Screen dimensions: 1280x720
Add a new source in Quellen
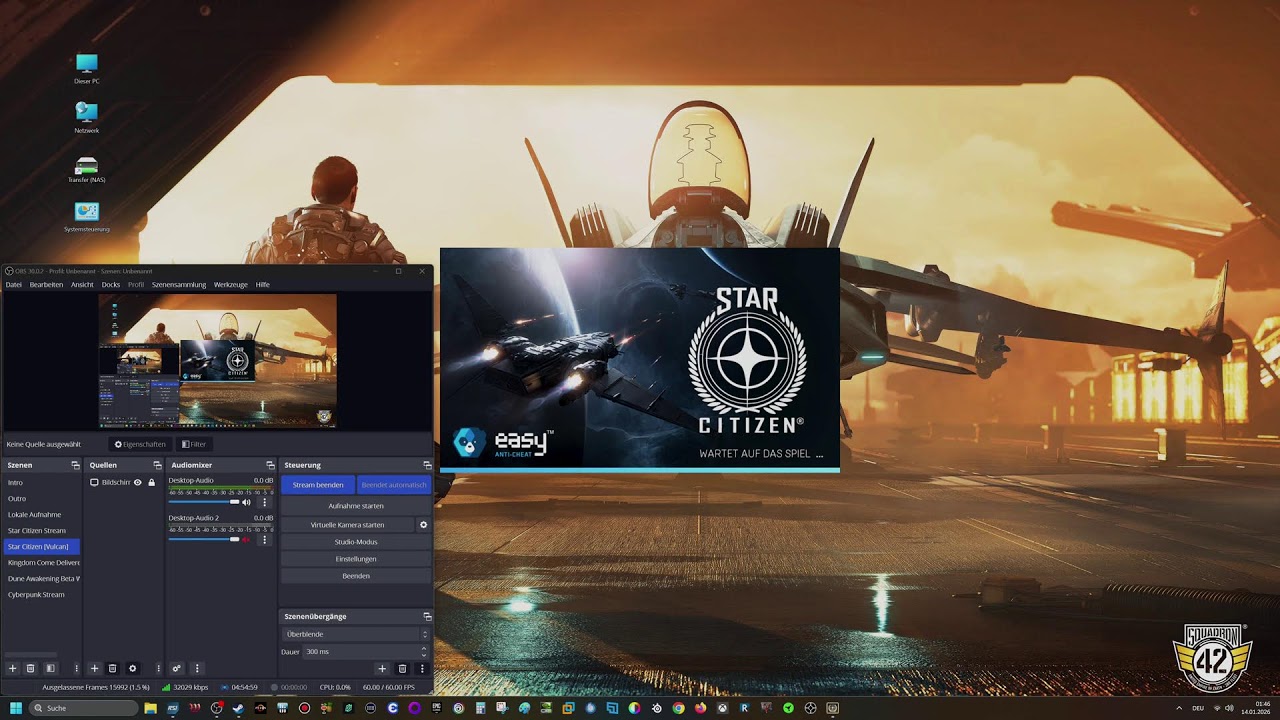coord(94,668)
